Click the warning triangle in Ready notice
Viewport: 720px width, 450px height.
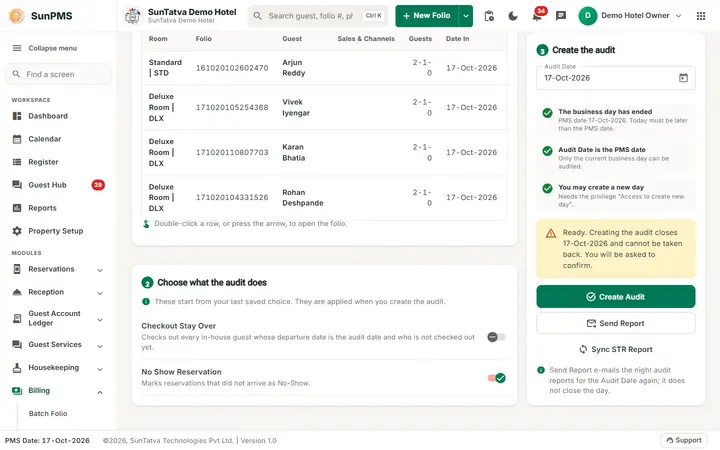[x=551, y=233]
